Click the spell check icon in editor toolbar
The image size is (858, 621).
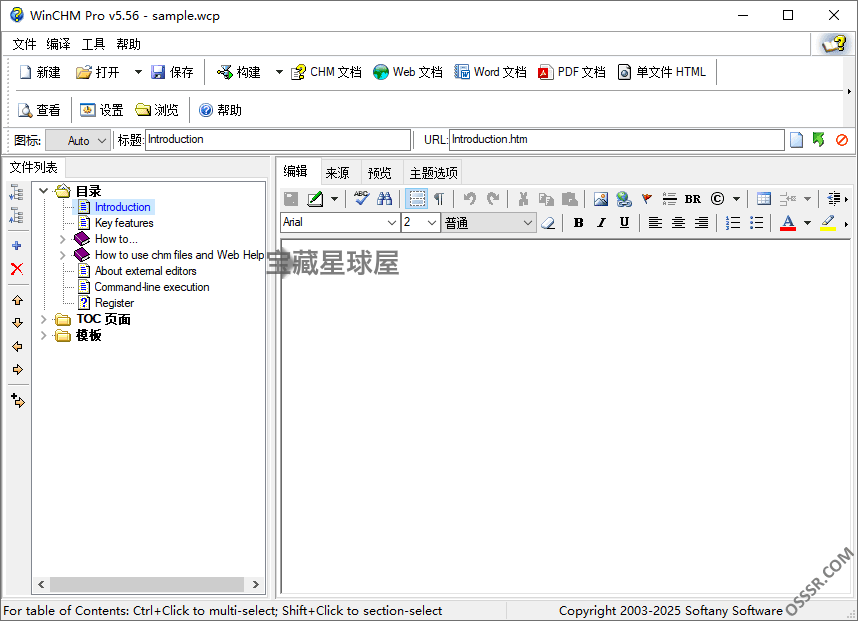pos(361,198)
